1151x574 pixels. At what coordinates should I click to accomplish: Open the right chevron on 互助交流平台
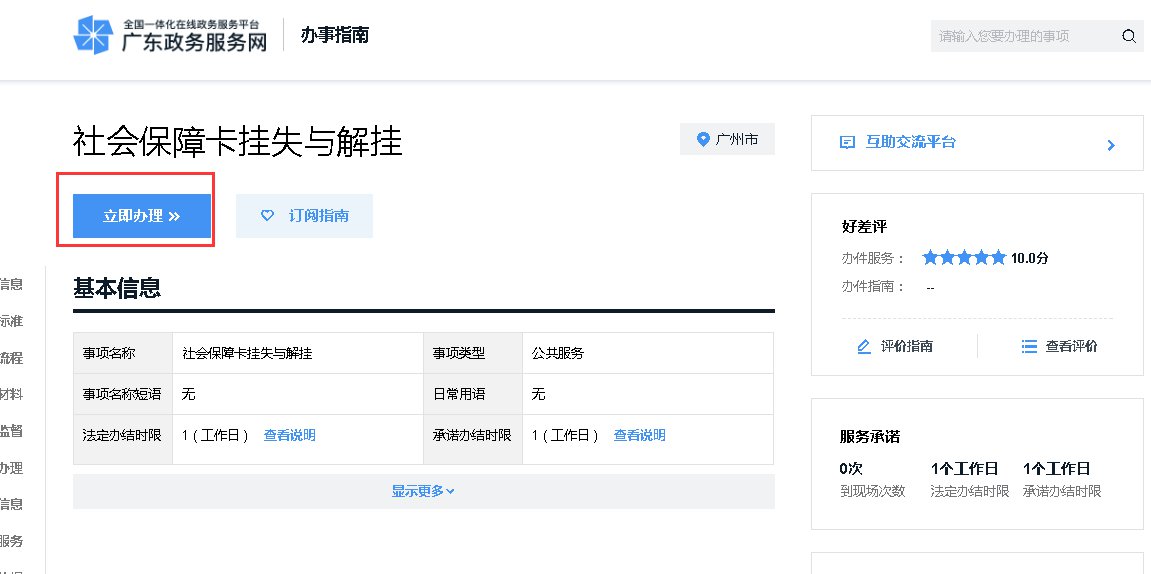click(1110, 145)
